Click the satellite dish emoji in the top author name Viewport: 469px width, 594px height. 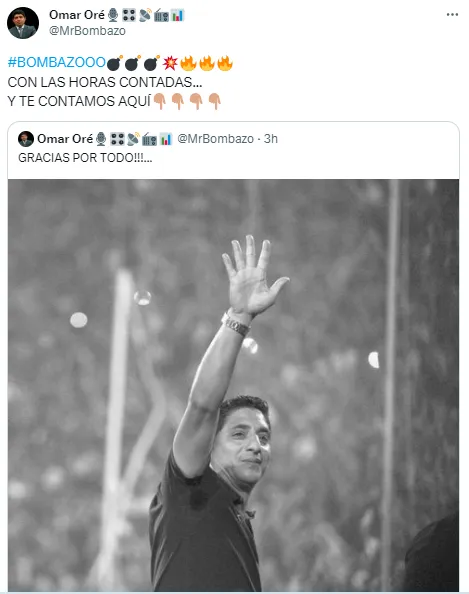(145, 15)
